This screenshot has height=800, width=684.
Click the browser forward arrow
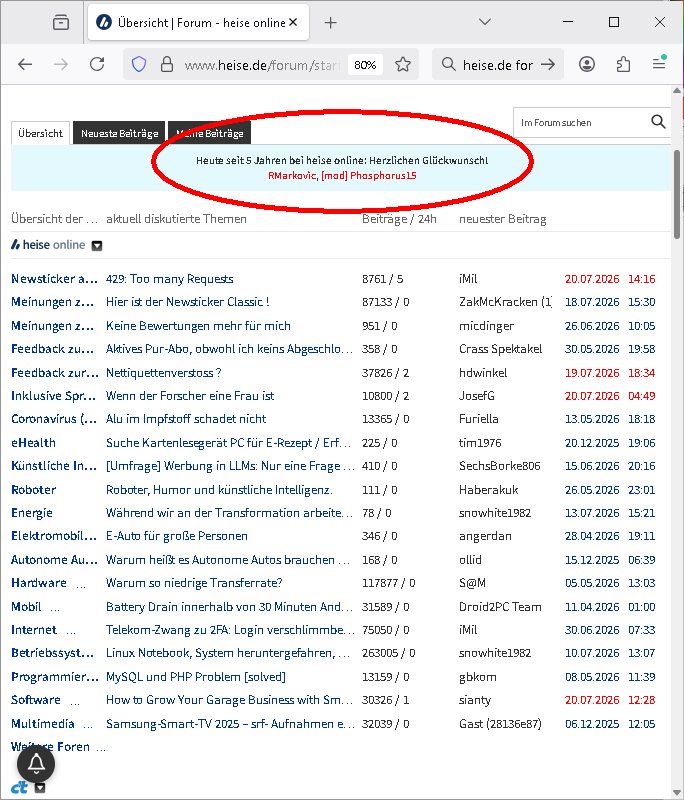point(61,64)
